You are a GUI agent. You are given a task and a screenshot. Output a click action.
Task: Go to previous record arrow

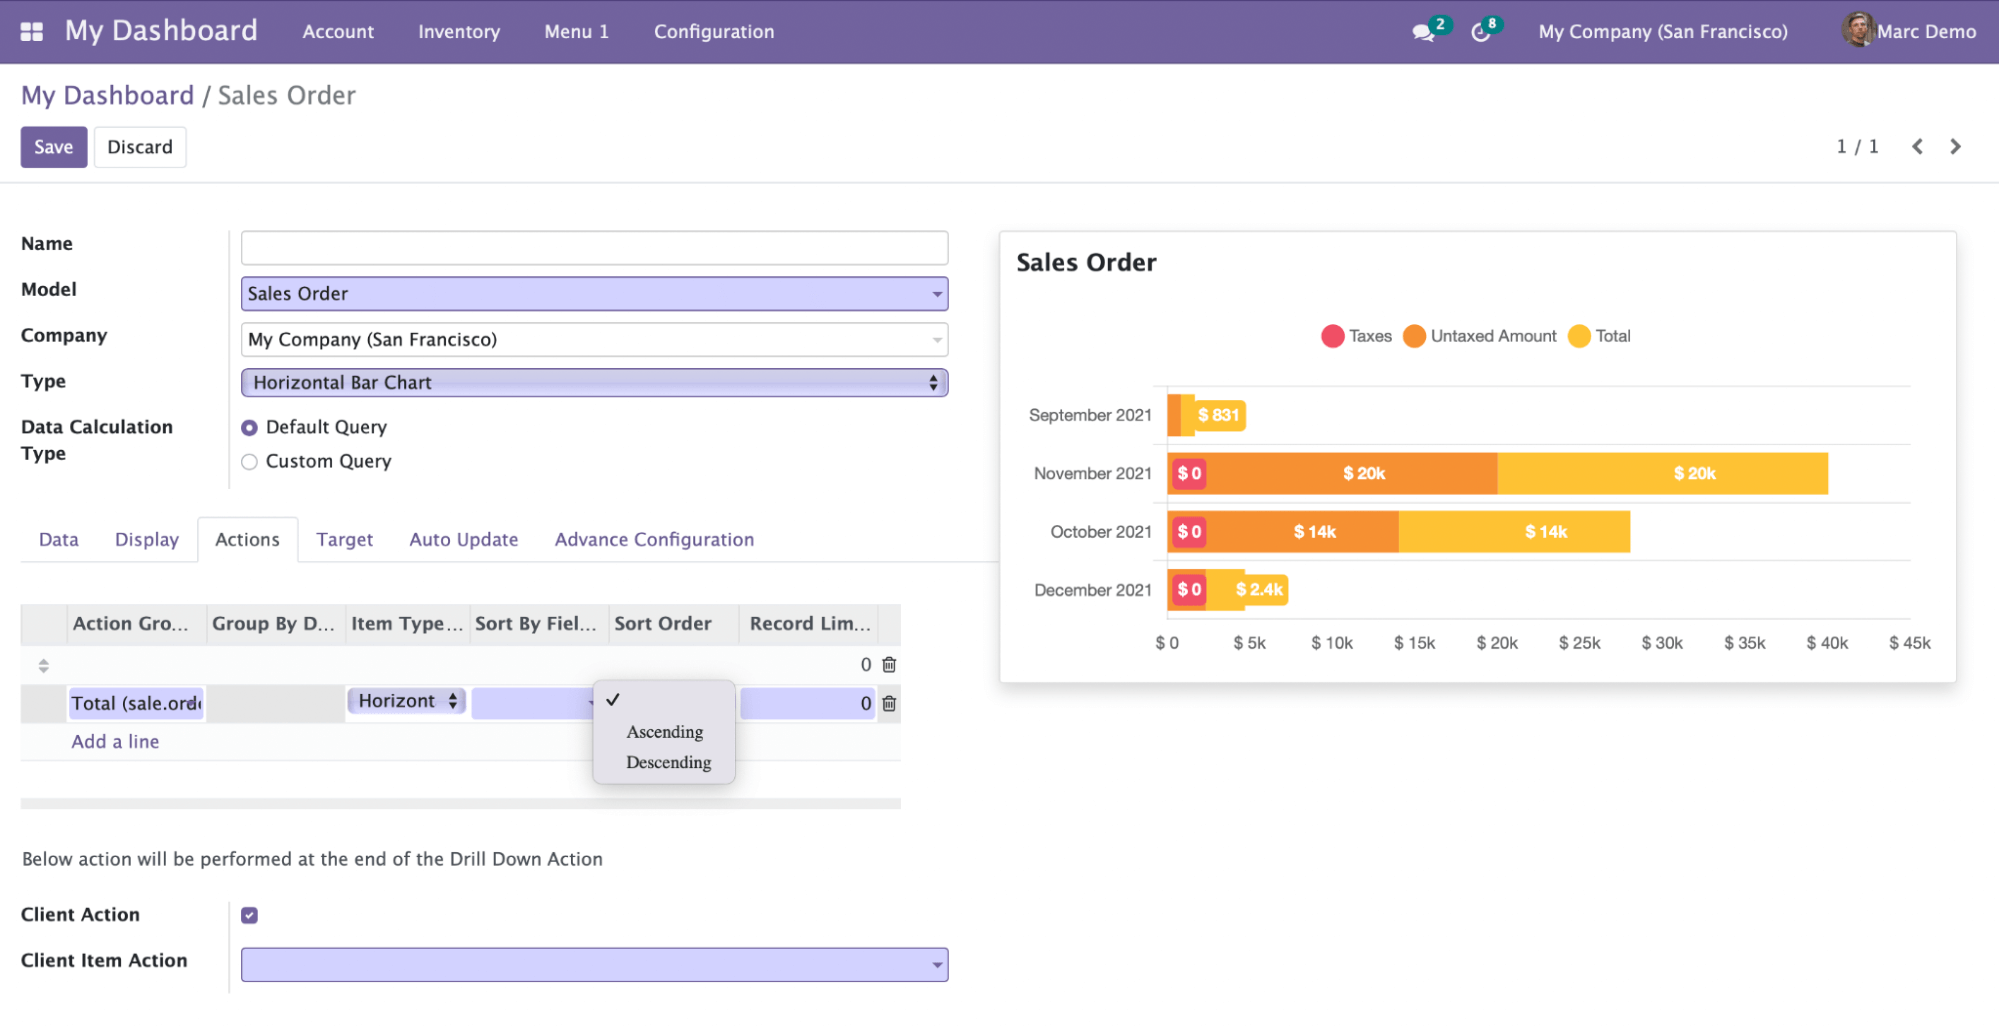[1917, 146]
